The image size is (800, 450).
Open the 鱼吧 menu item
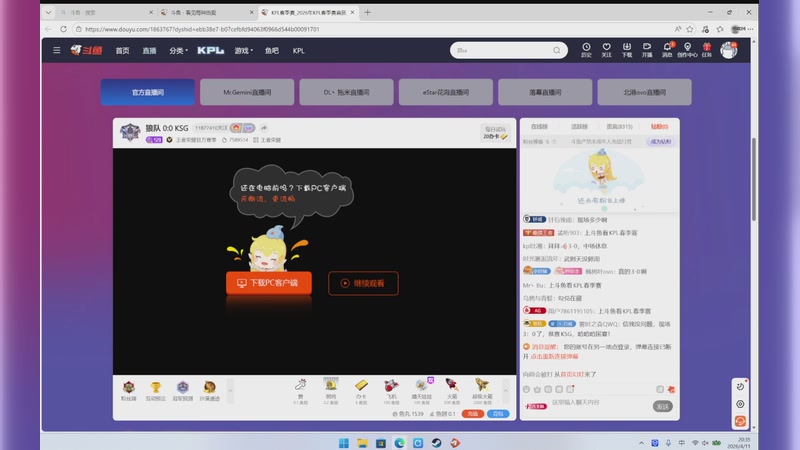click(272, 51)
